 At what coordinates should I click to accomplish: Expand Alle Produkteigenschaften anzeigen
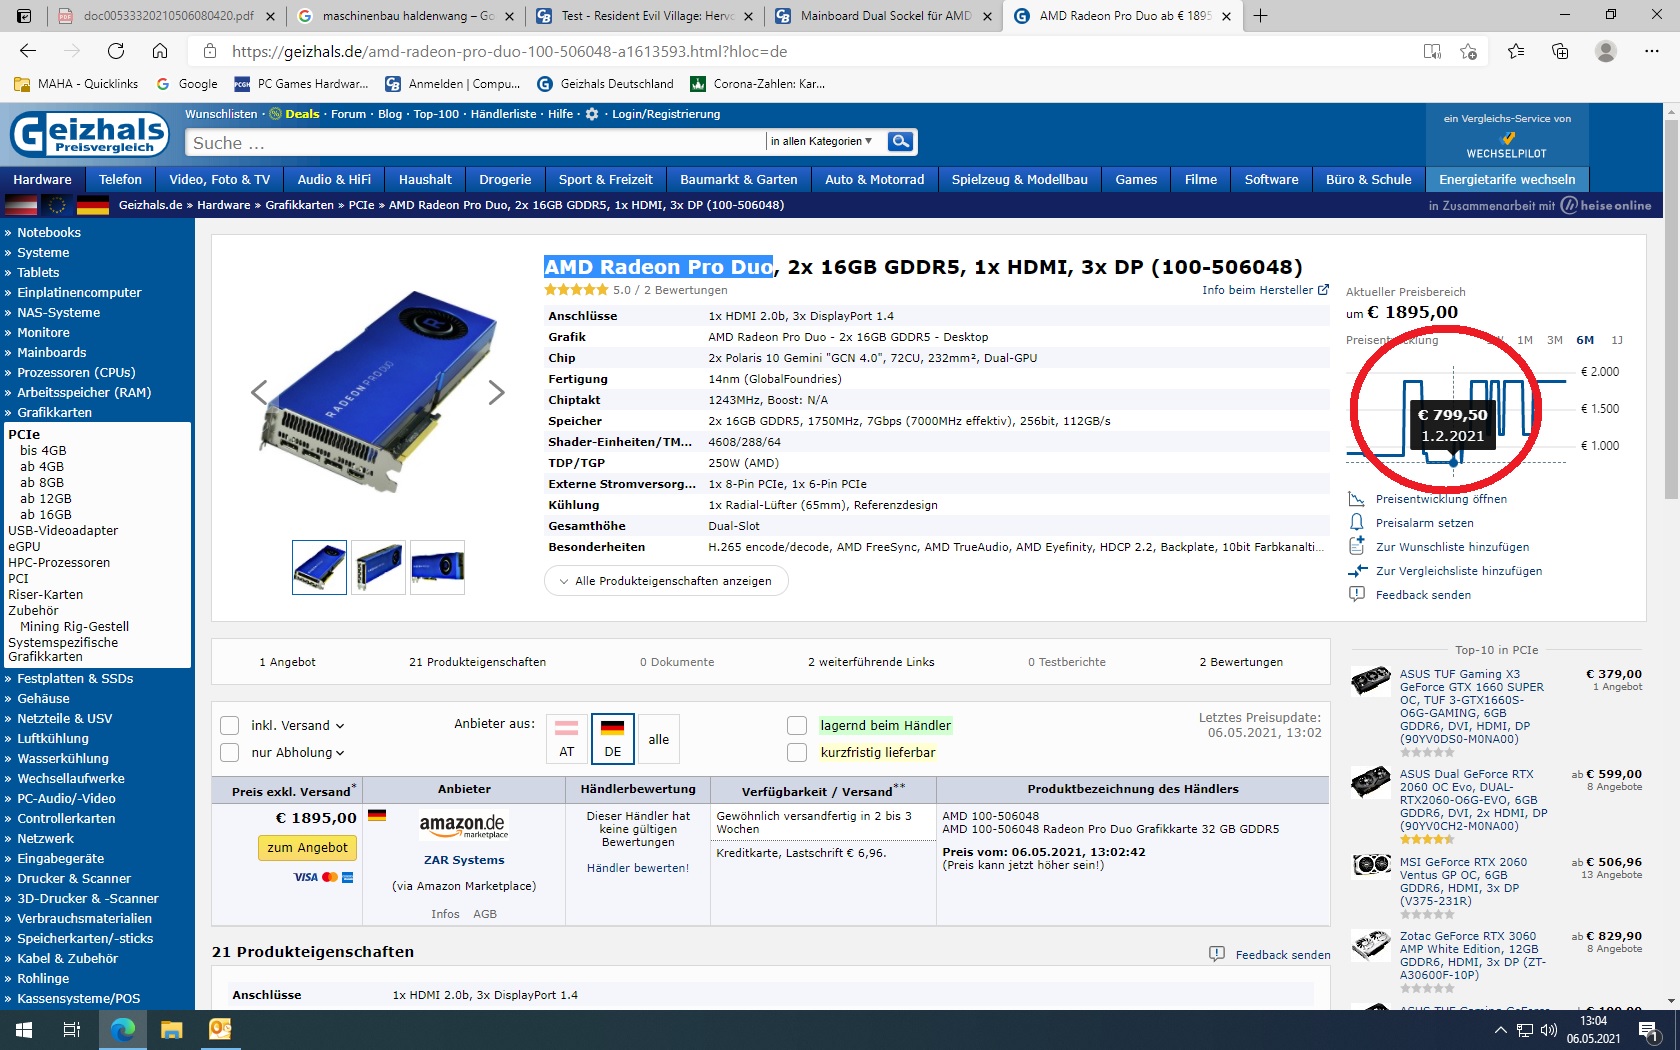pos(666,581)
